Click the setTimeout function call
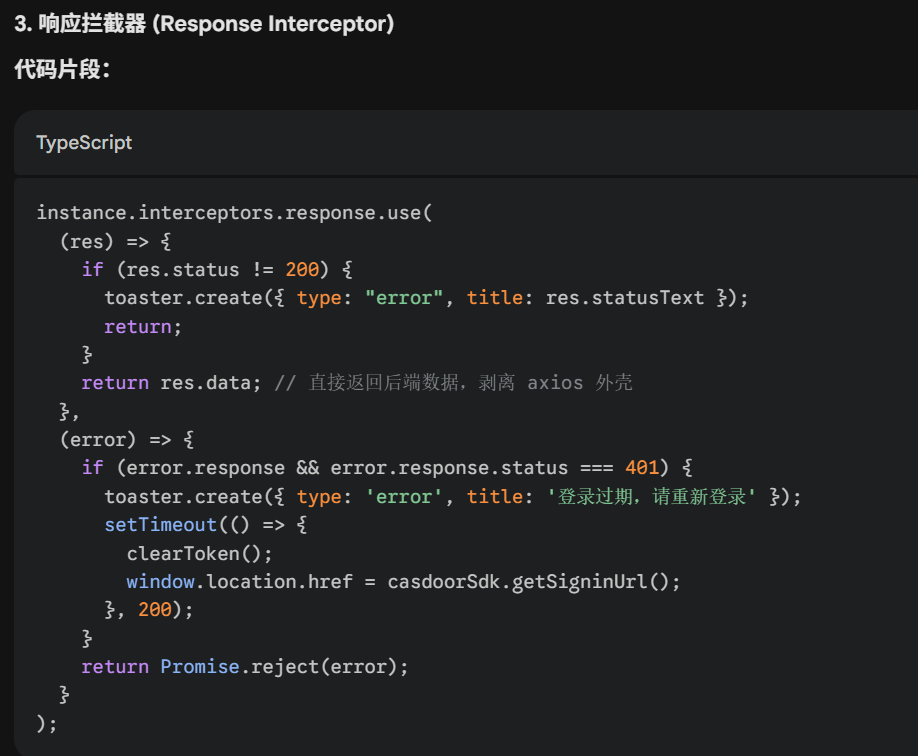Image resolution: width=918 pixels, height=756 pixels. pos(160,525)
